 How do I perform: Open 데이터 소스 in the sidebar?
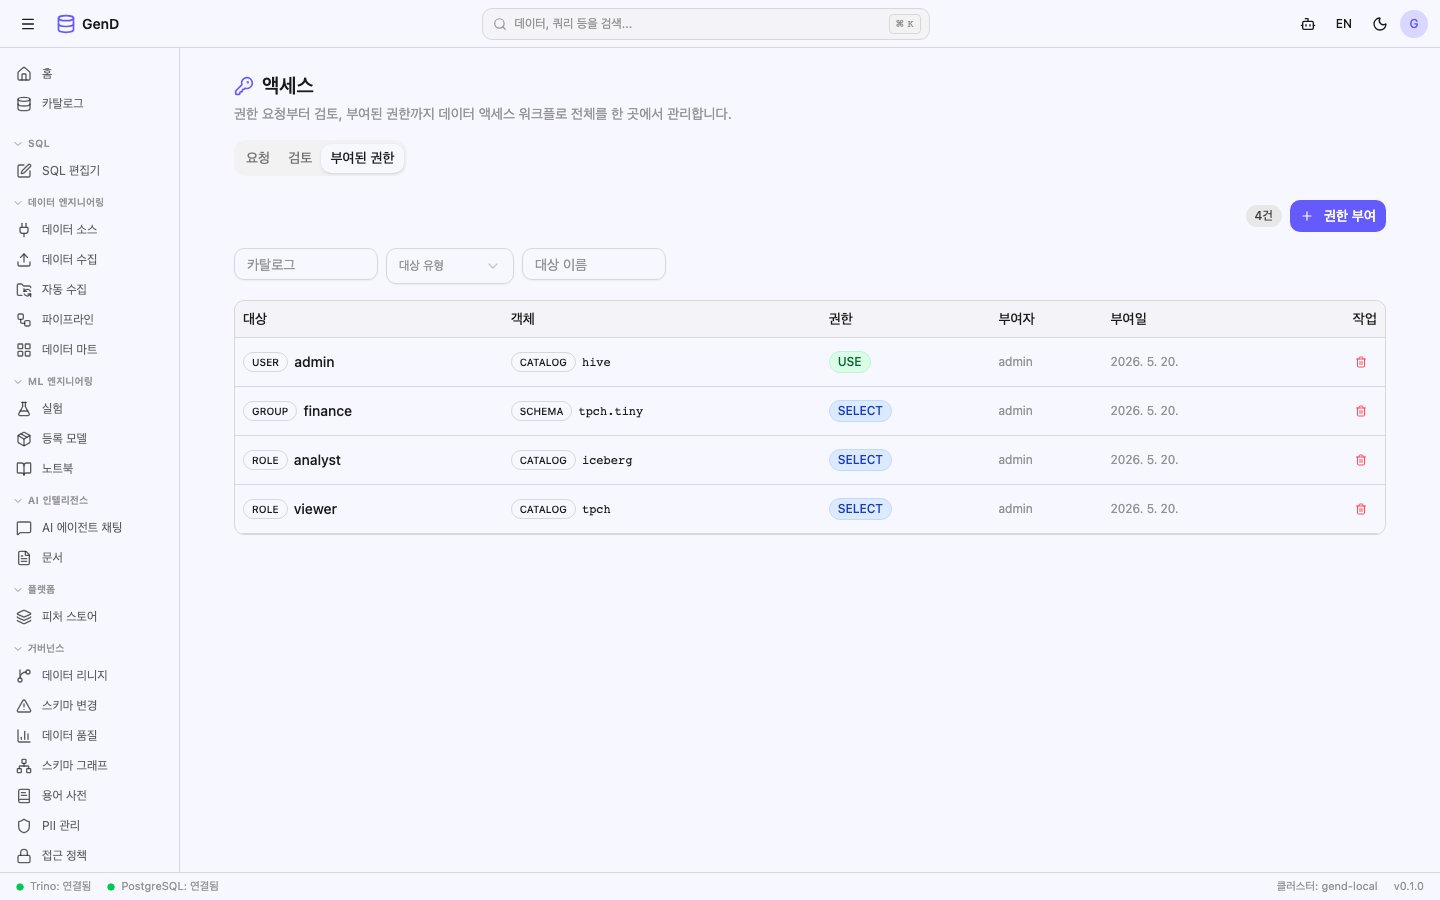click(90, 230)
